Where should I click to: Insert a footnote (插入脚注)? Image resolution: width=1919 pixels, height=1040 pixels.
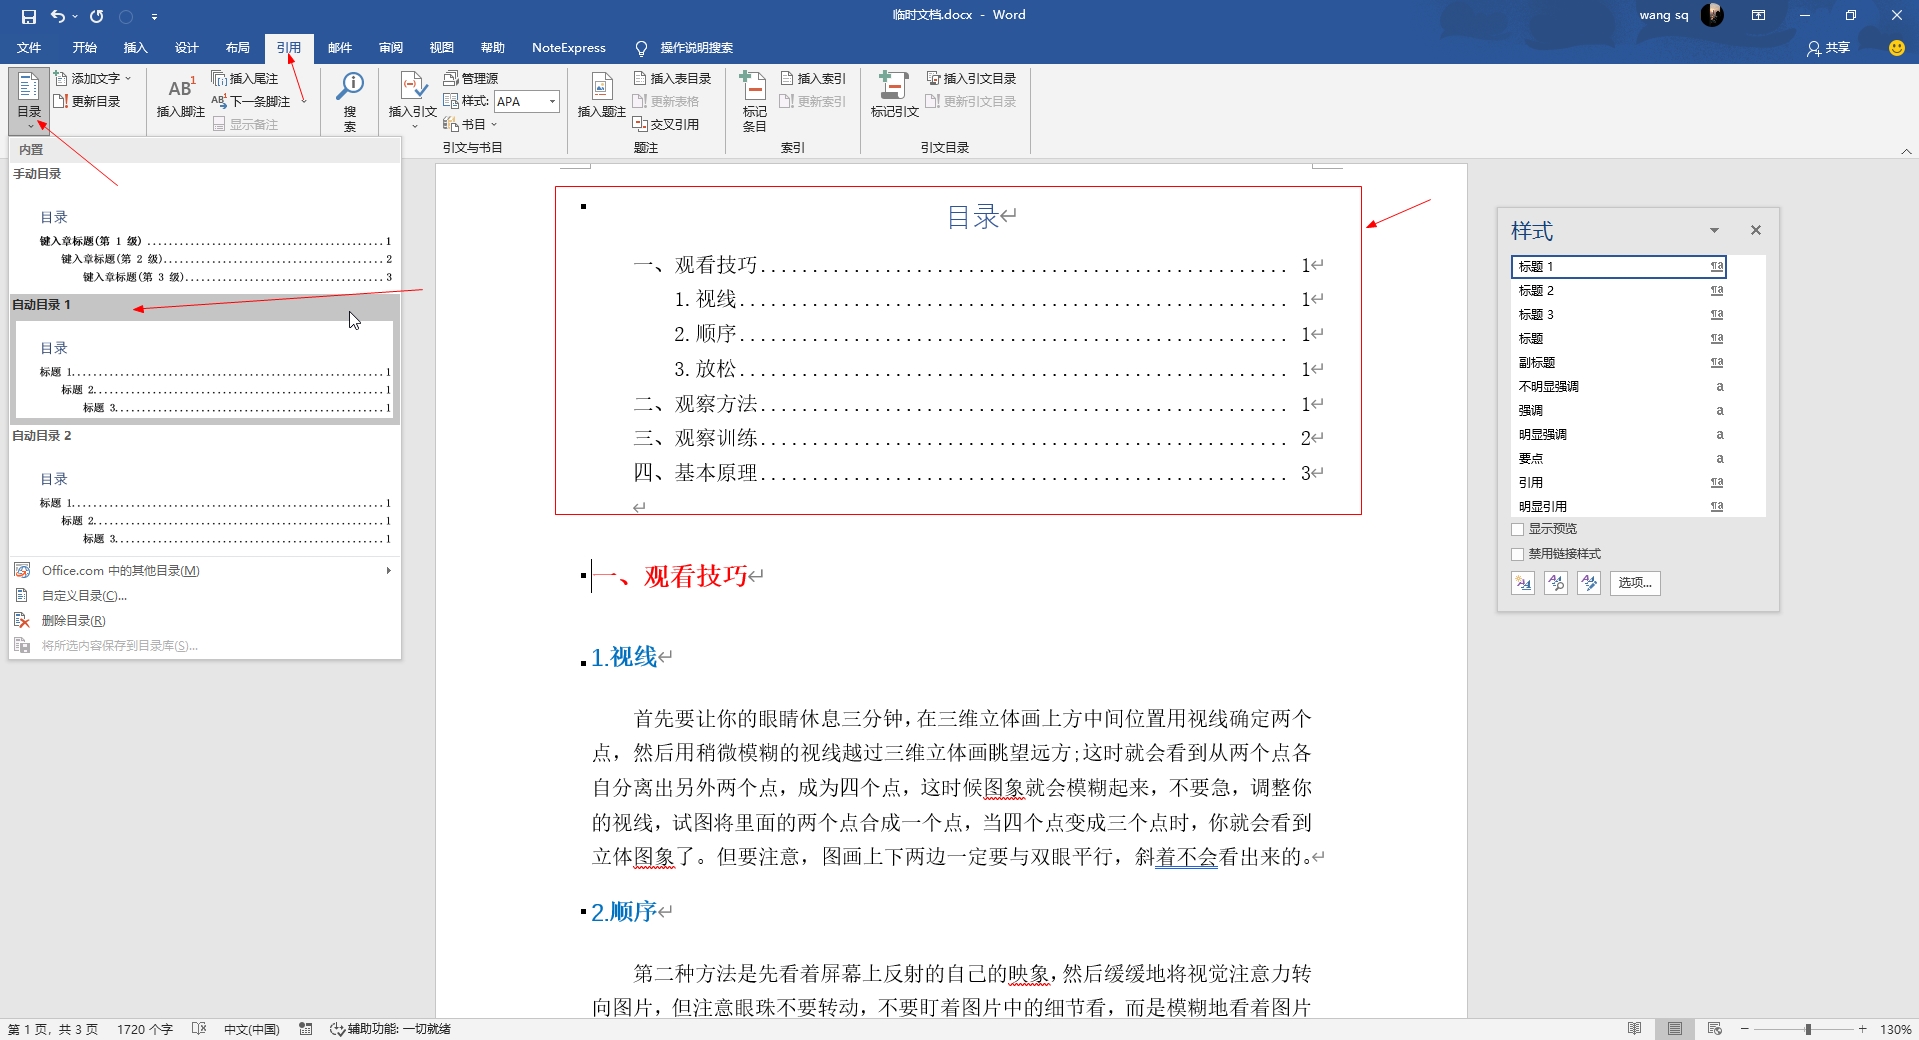[180, 98]
